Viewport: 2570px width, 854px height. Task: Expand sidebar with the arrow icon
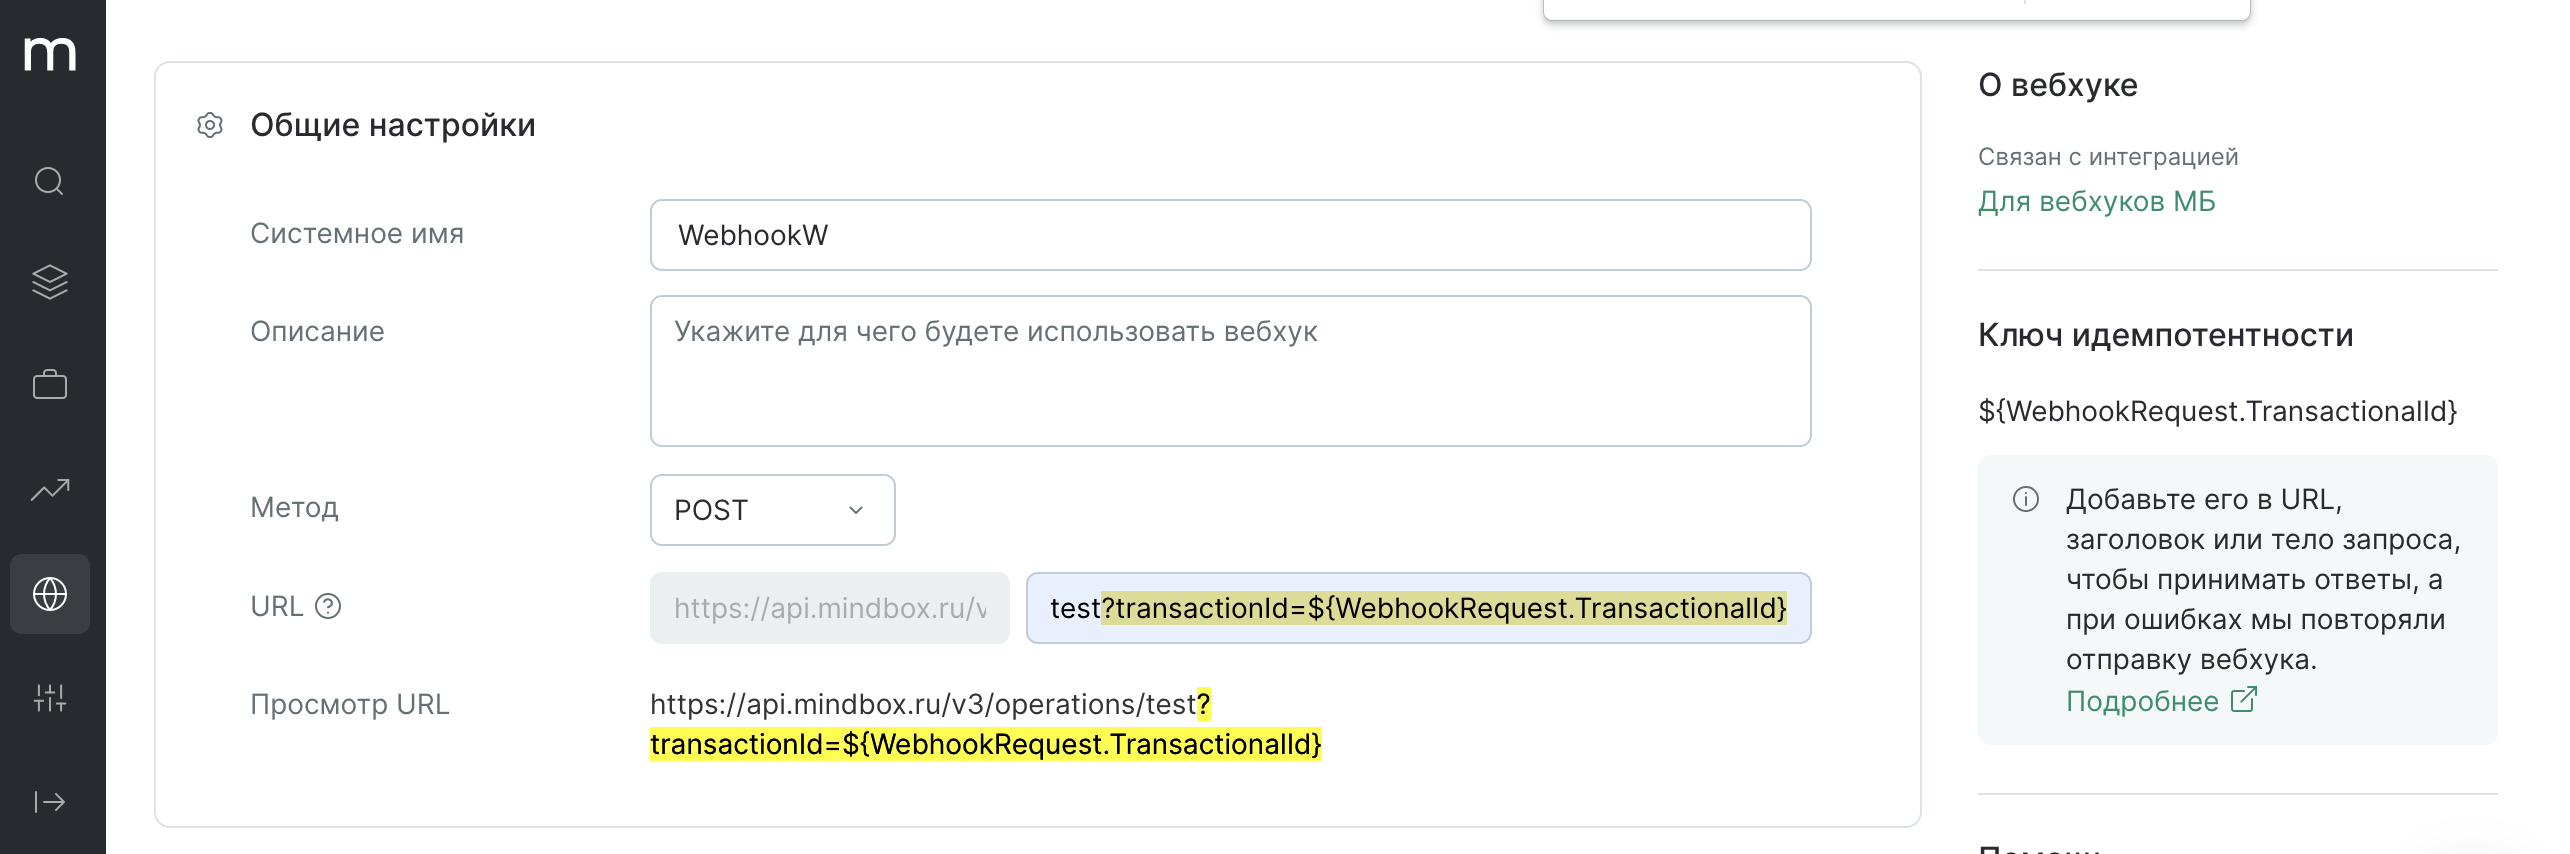pos(50,802)
